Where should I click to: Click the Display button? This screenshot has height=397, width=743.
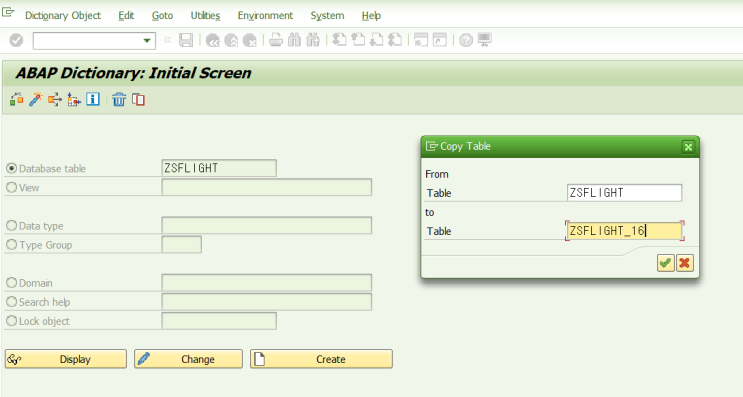tap(66, 359)
